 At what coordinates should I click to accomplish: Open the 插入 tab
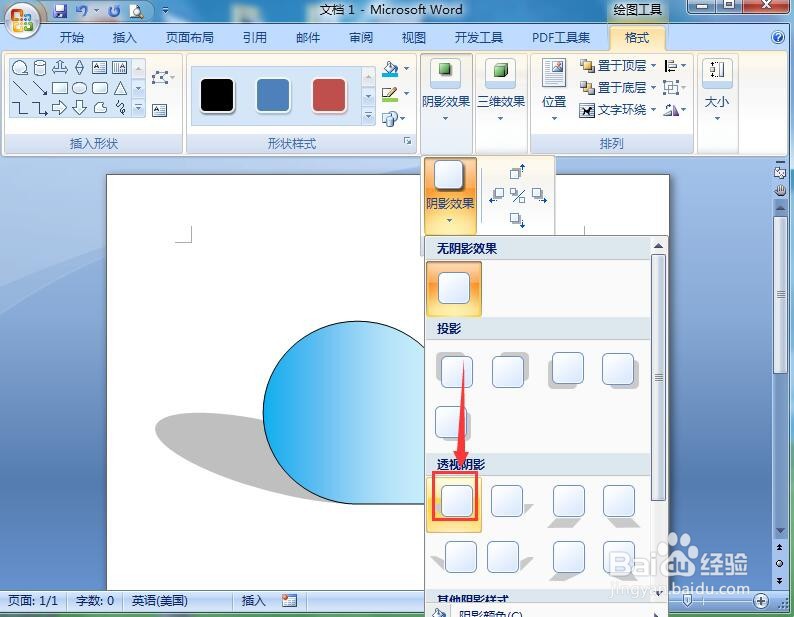[125, 37]
